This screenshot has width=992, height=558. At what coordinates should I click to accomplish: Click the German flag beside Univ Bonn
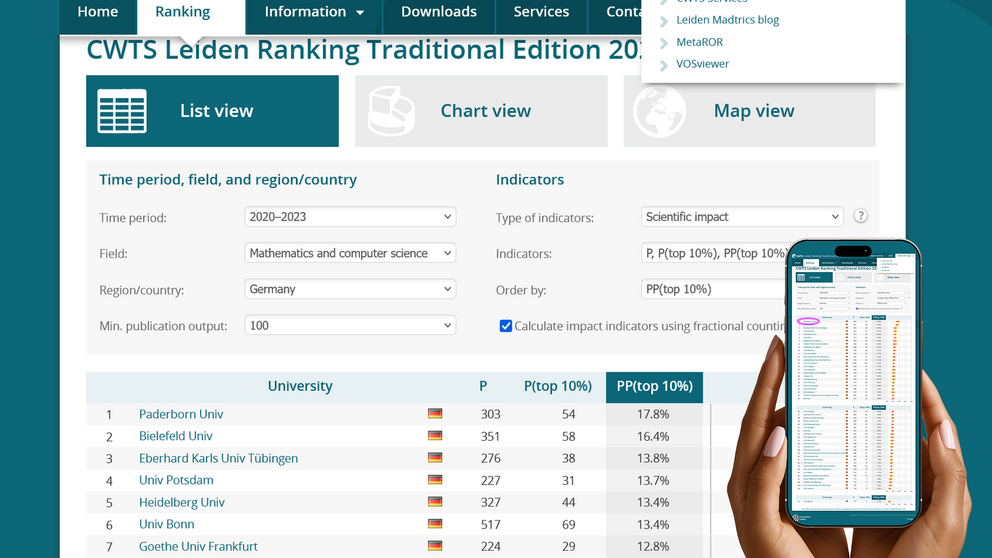(435, 524)
